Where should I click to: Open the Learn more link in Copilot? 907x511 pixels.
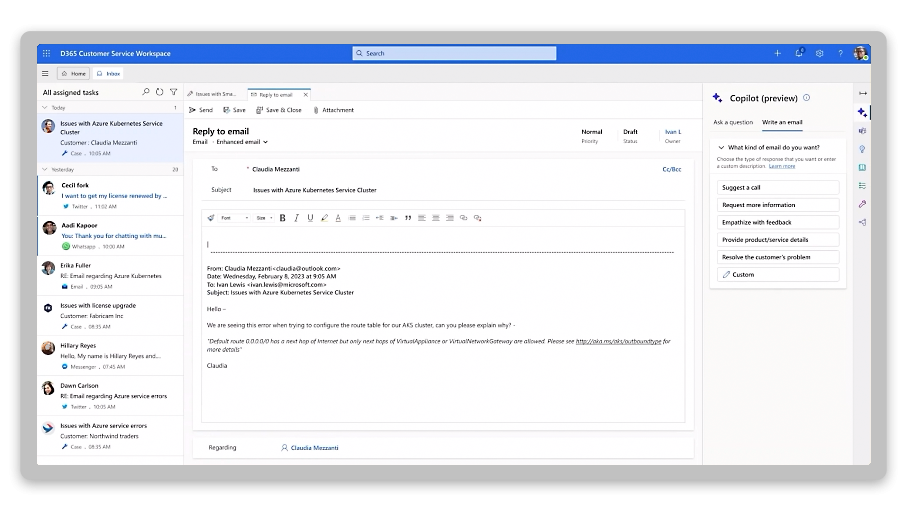point(782,166)
